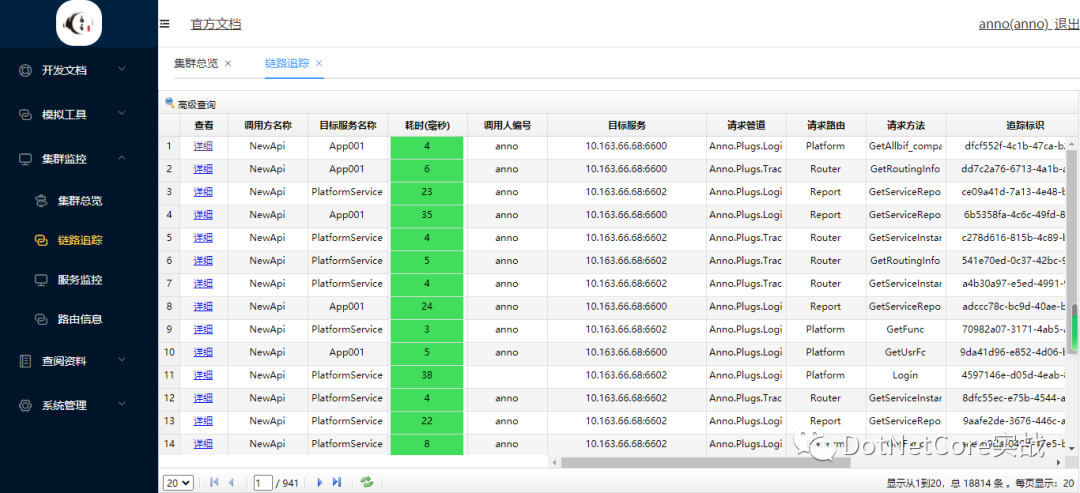Viewport: 1080px width, 493px height.
Task: Go to next page arrow
Action: [x=320, y=482]
